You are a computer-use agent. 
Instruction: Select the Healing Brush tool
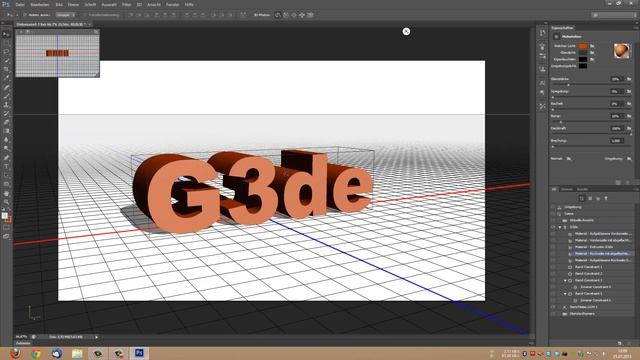click(x=6, y=87)
